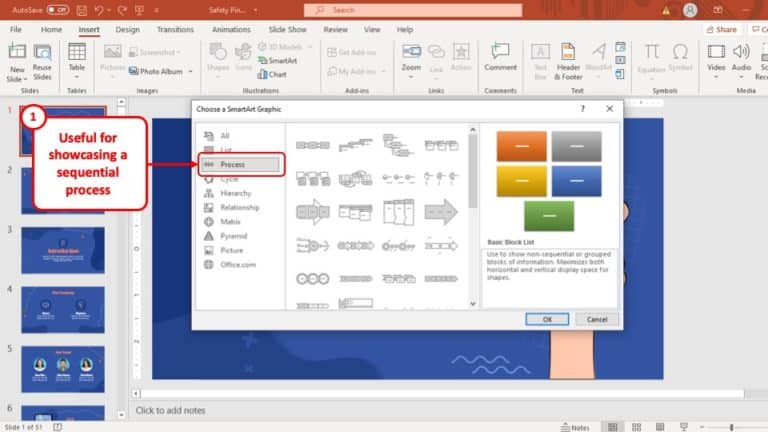Click the zoom slider in status bar
This screenshot has width=768, height=432.
coord(732,427)
